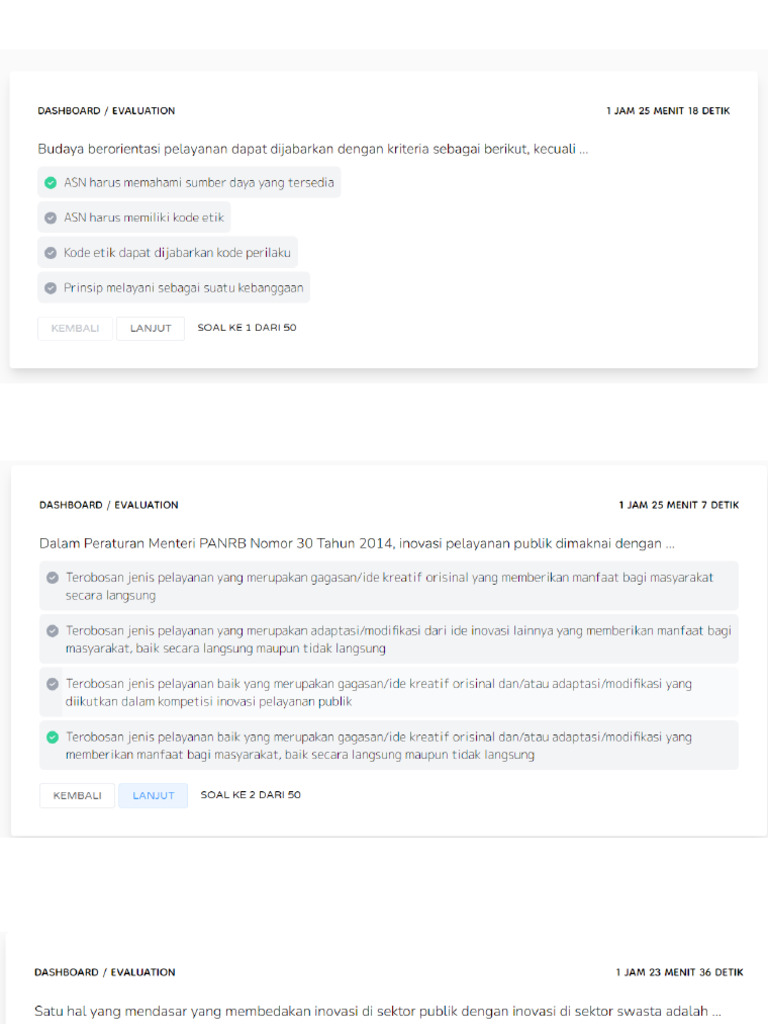
Task: Click the '1 JAM 25 MENIT 18 DETIK' timer
Action: click(x=667, y=111)
